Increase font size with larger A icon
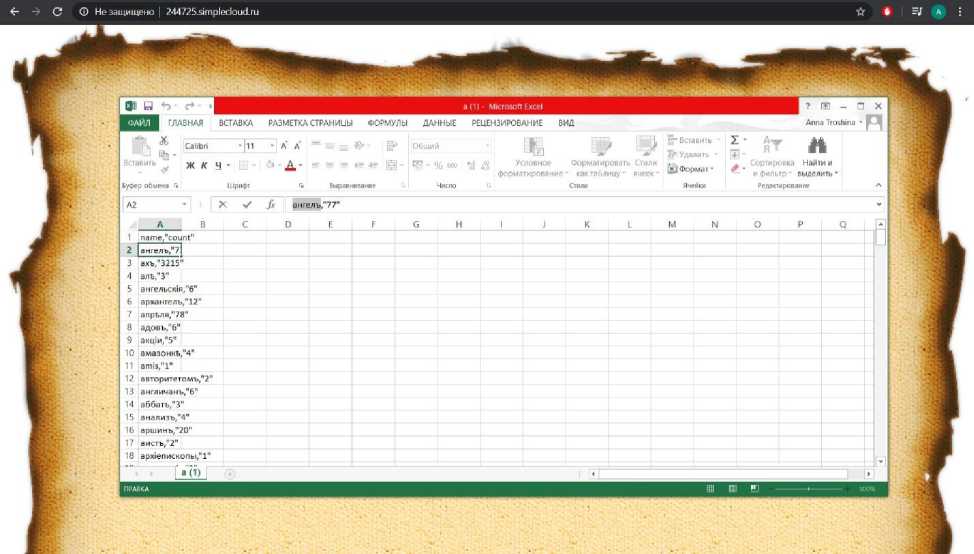 [x=284, y=146]
